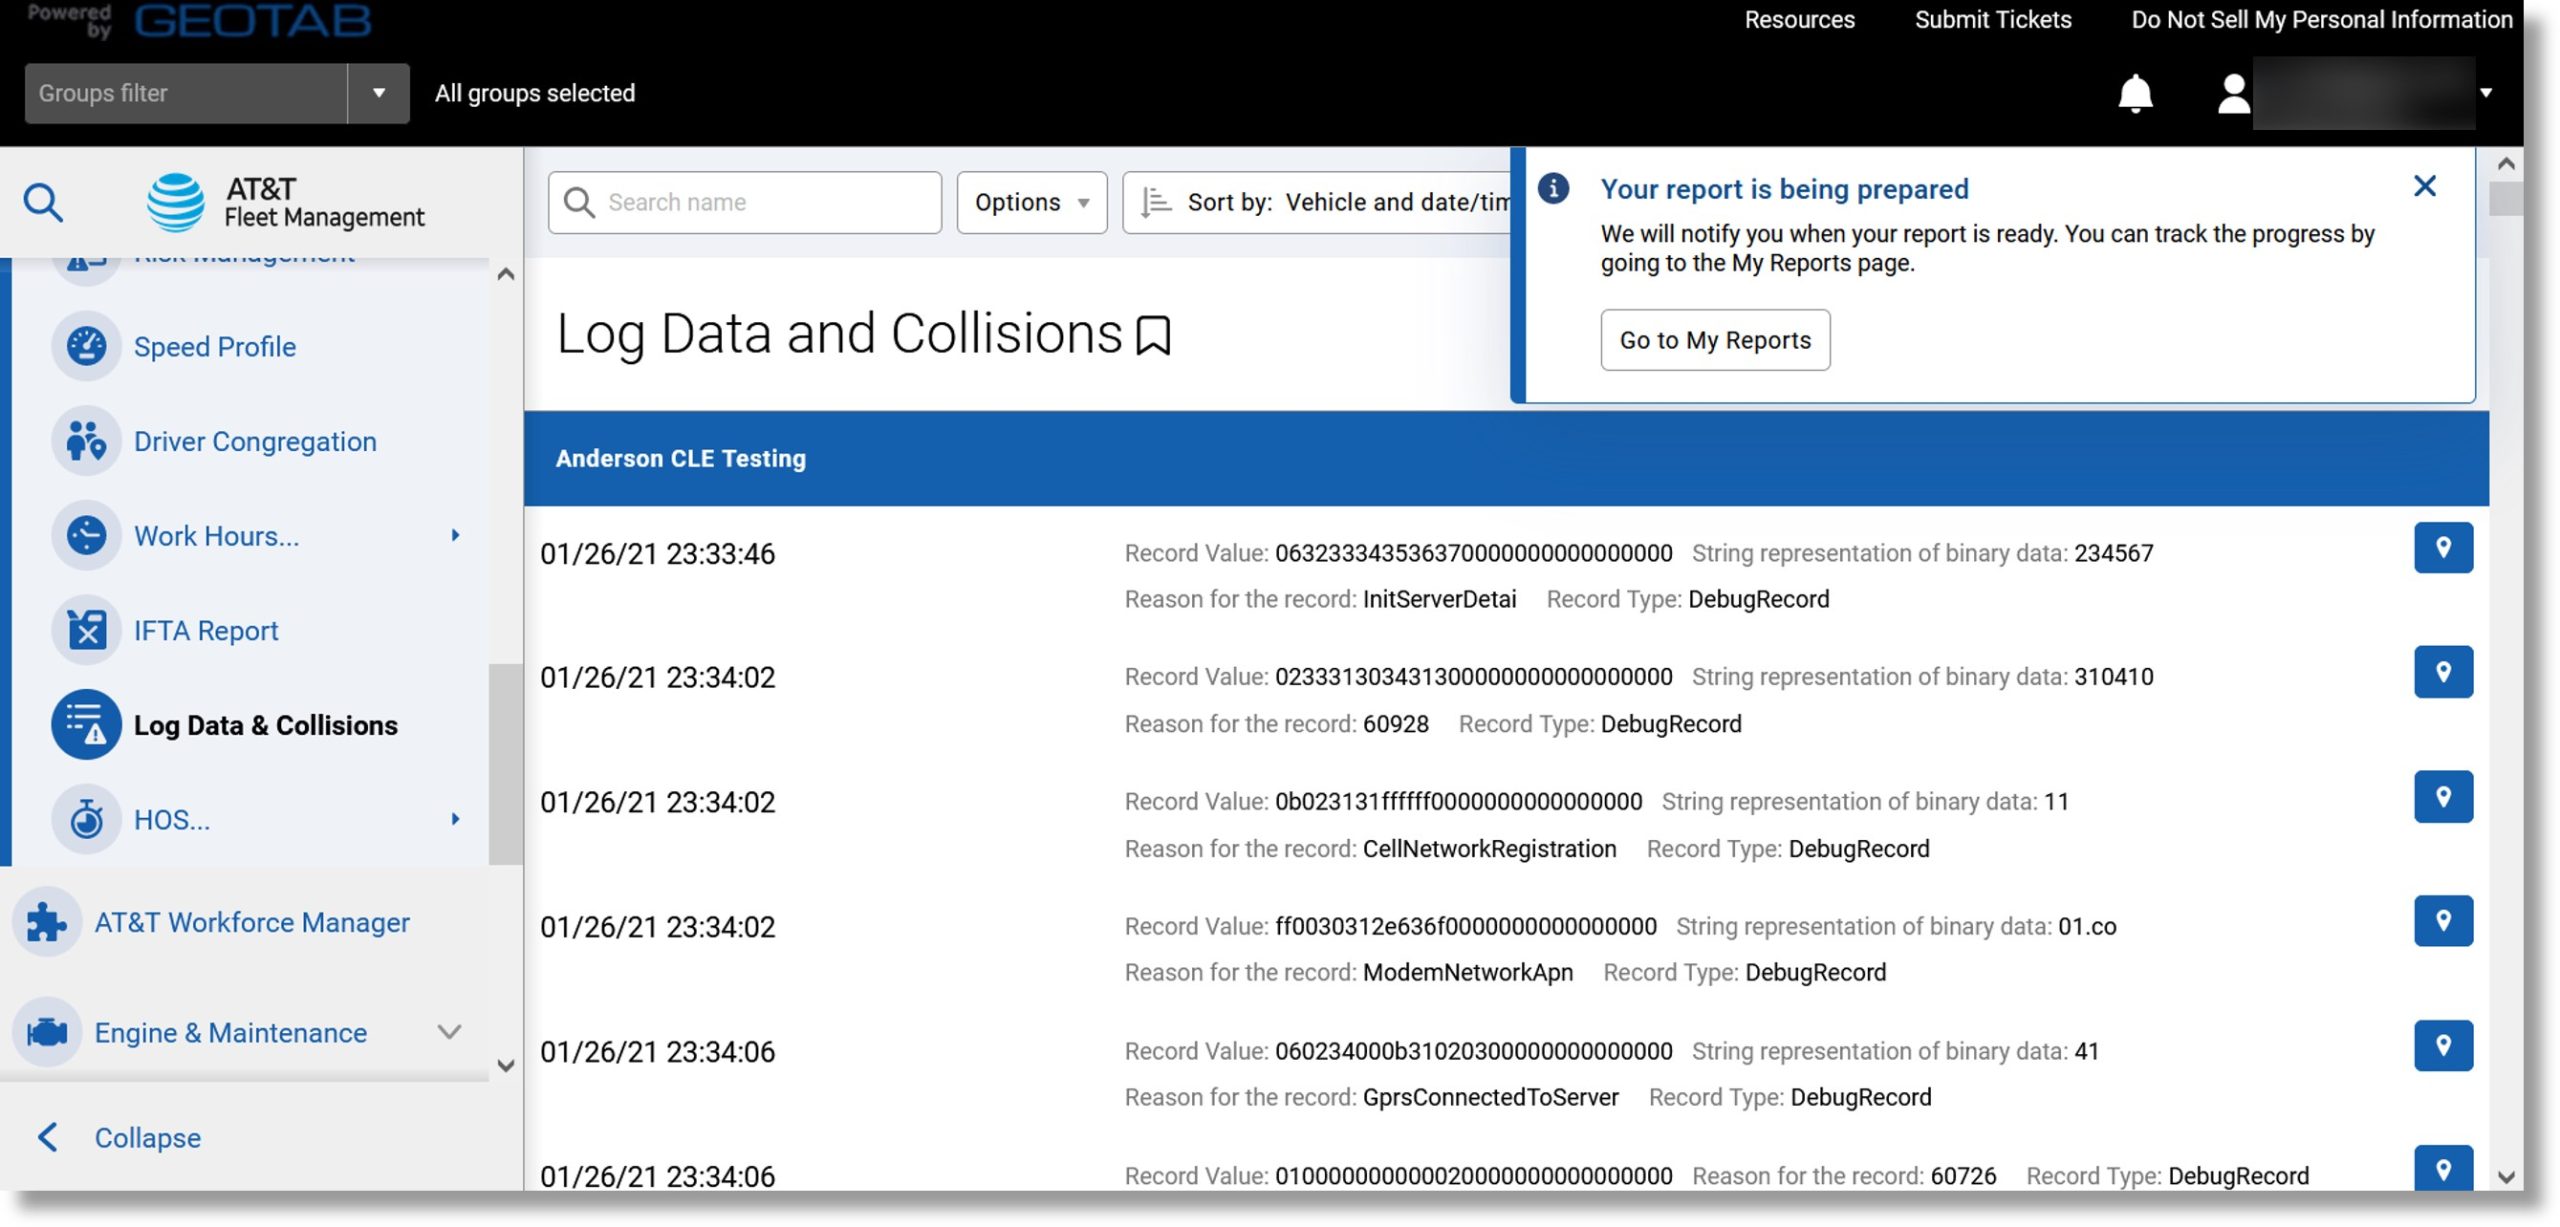2560x1227 pixels.
Task: Click the Speed Profile gauge icon
Action: pos(86,346)
